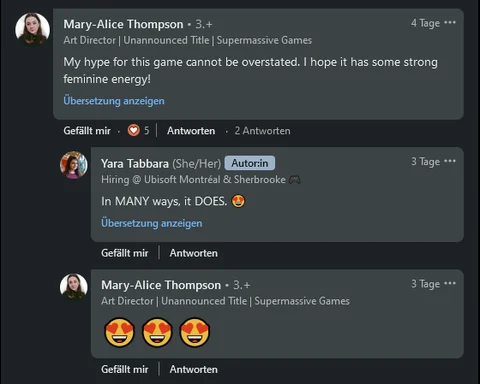Click Antworten under the emoji reply
This screenshot has width=480, height=384.
click(x=194, y=369)
